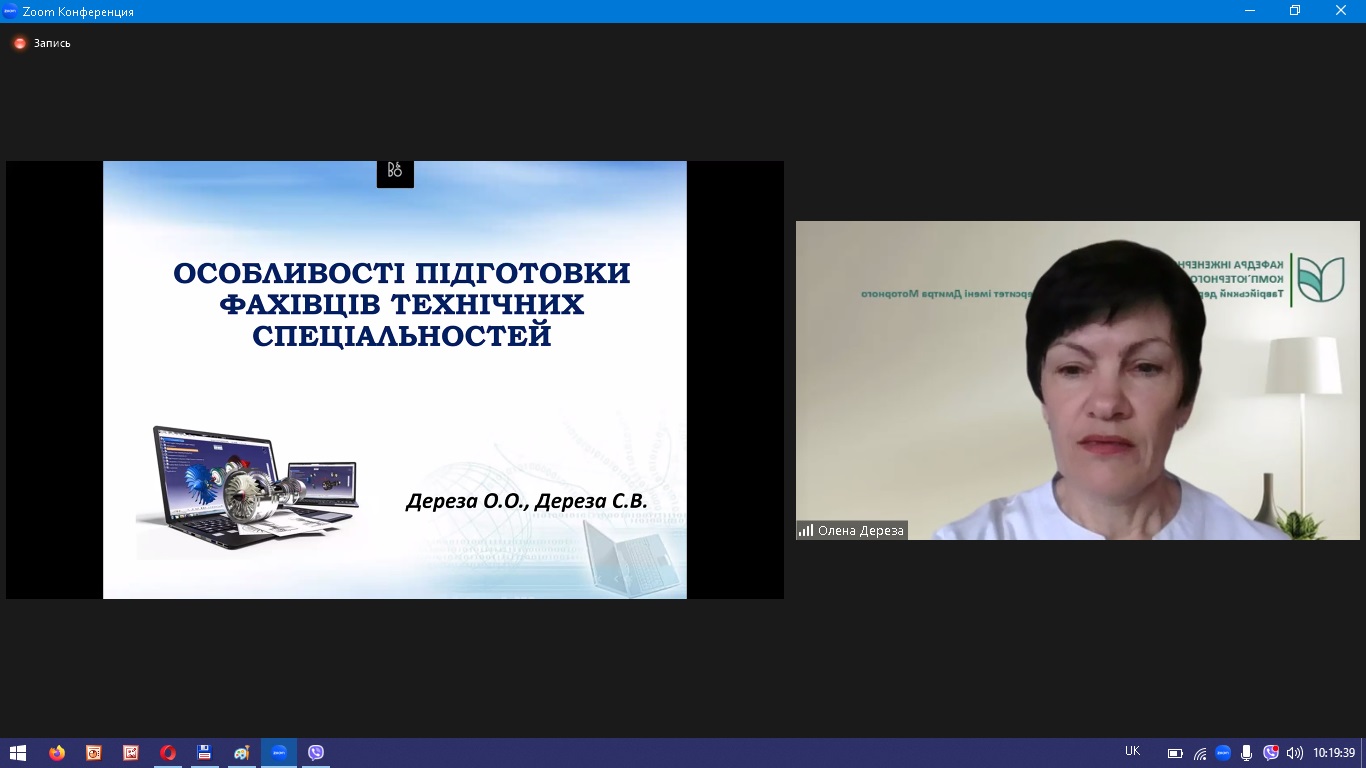The height and width of the screenshot is (768, 1366).
Task: Click the battery status icon
Action: coord(1175,753)
